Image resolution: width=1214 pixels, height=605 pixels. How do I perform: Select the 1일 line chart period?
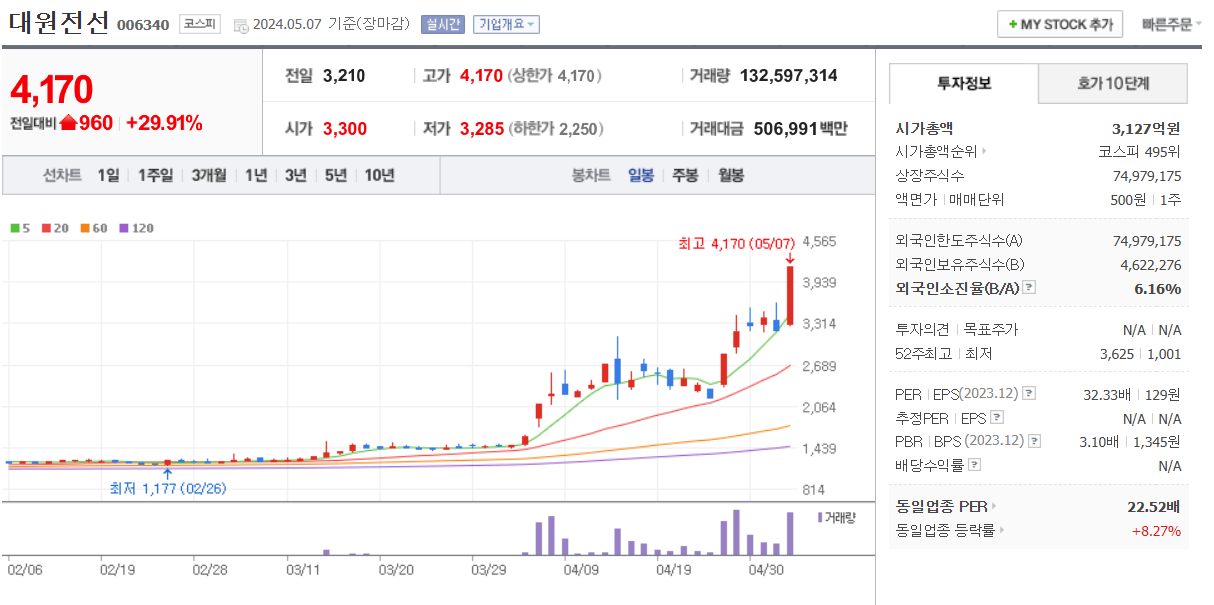108,175
